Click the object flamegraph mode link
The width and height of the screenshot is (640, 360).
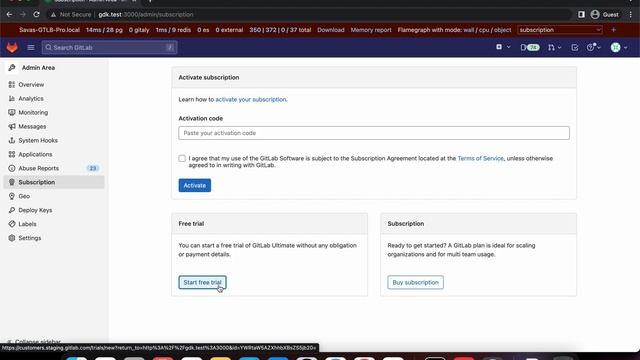click(502, 30)
